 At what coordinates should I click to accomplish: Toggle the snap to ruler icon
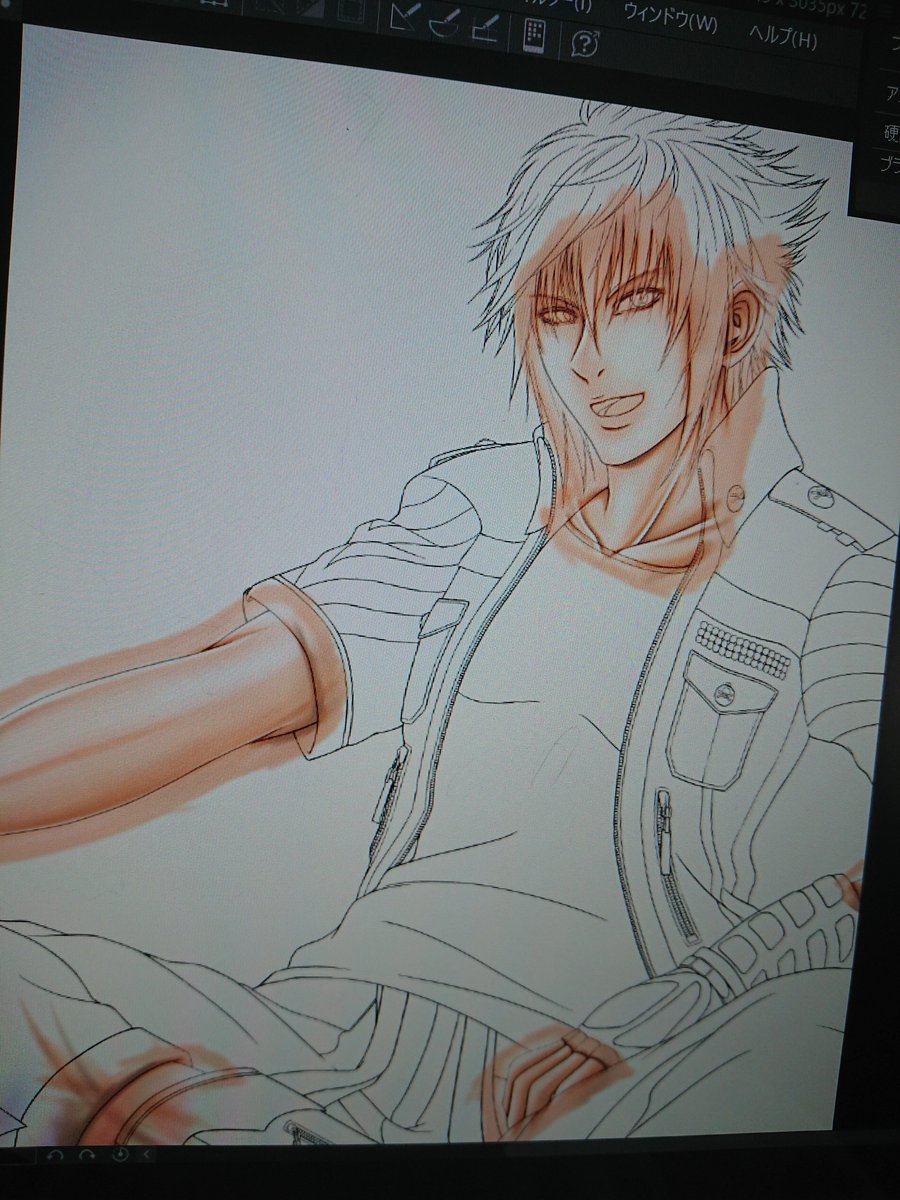point(404,16)
